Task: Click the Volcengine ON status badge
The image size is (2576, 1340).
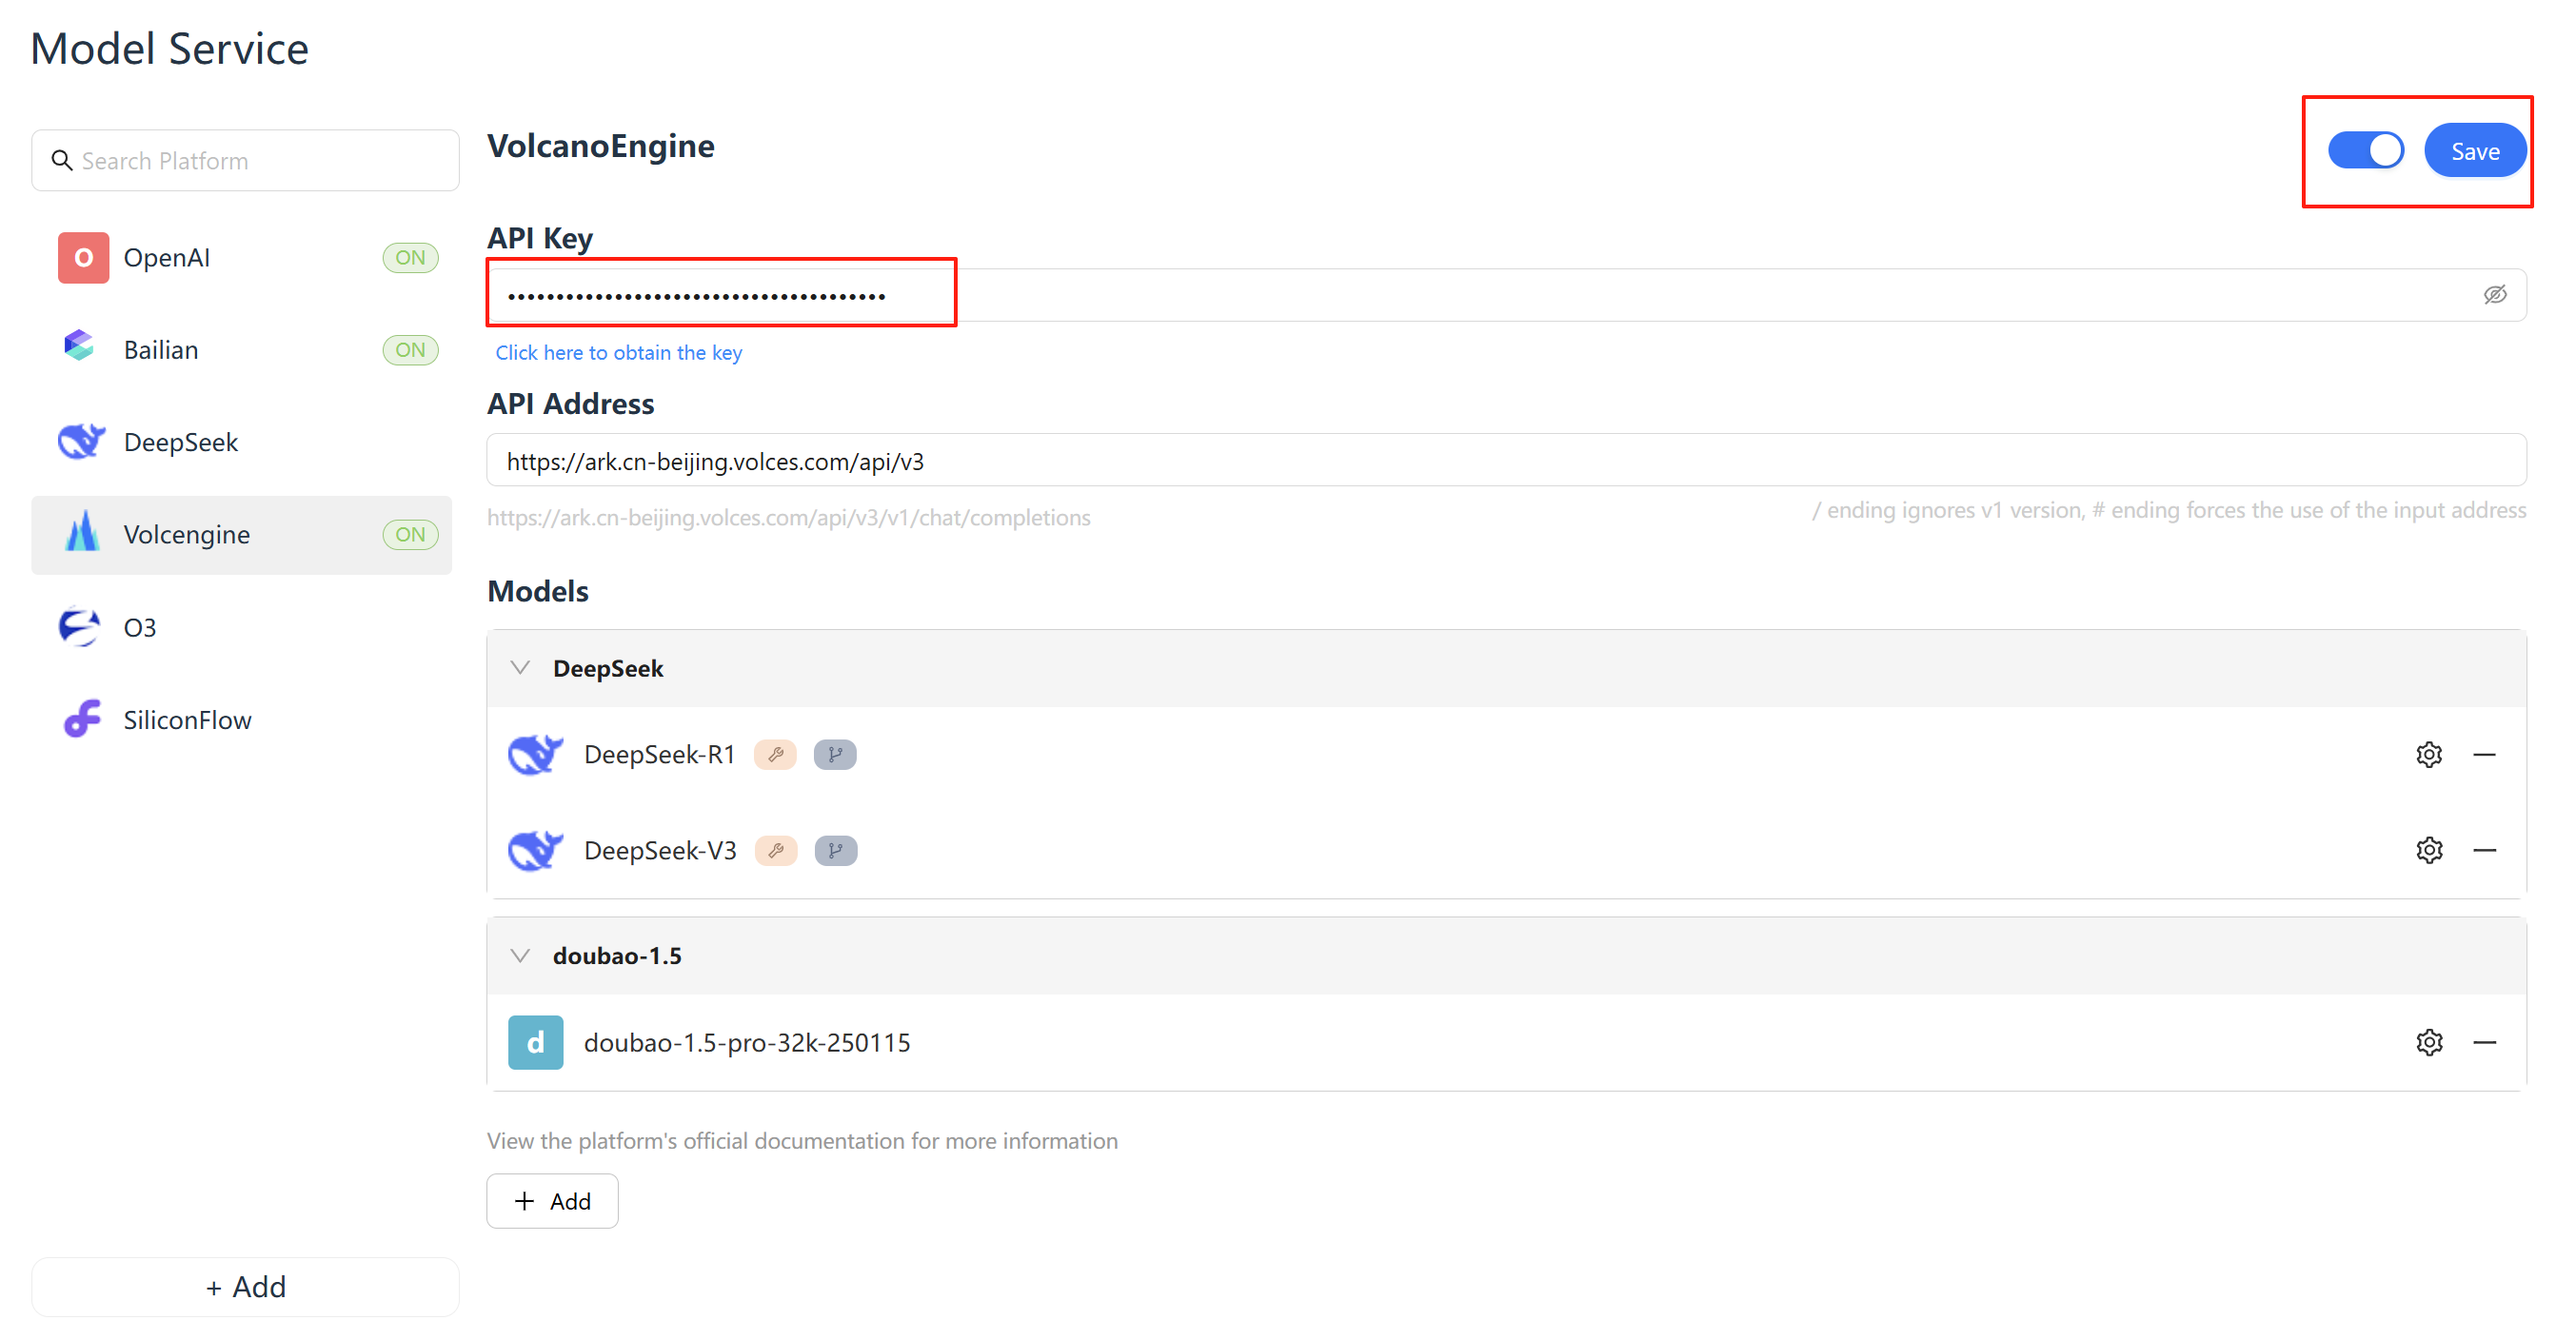Action: [x=410, y=534]
